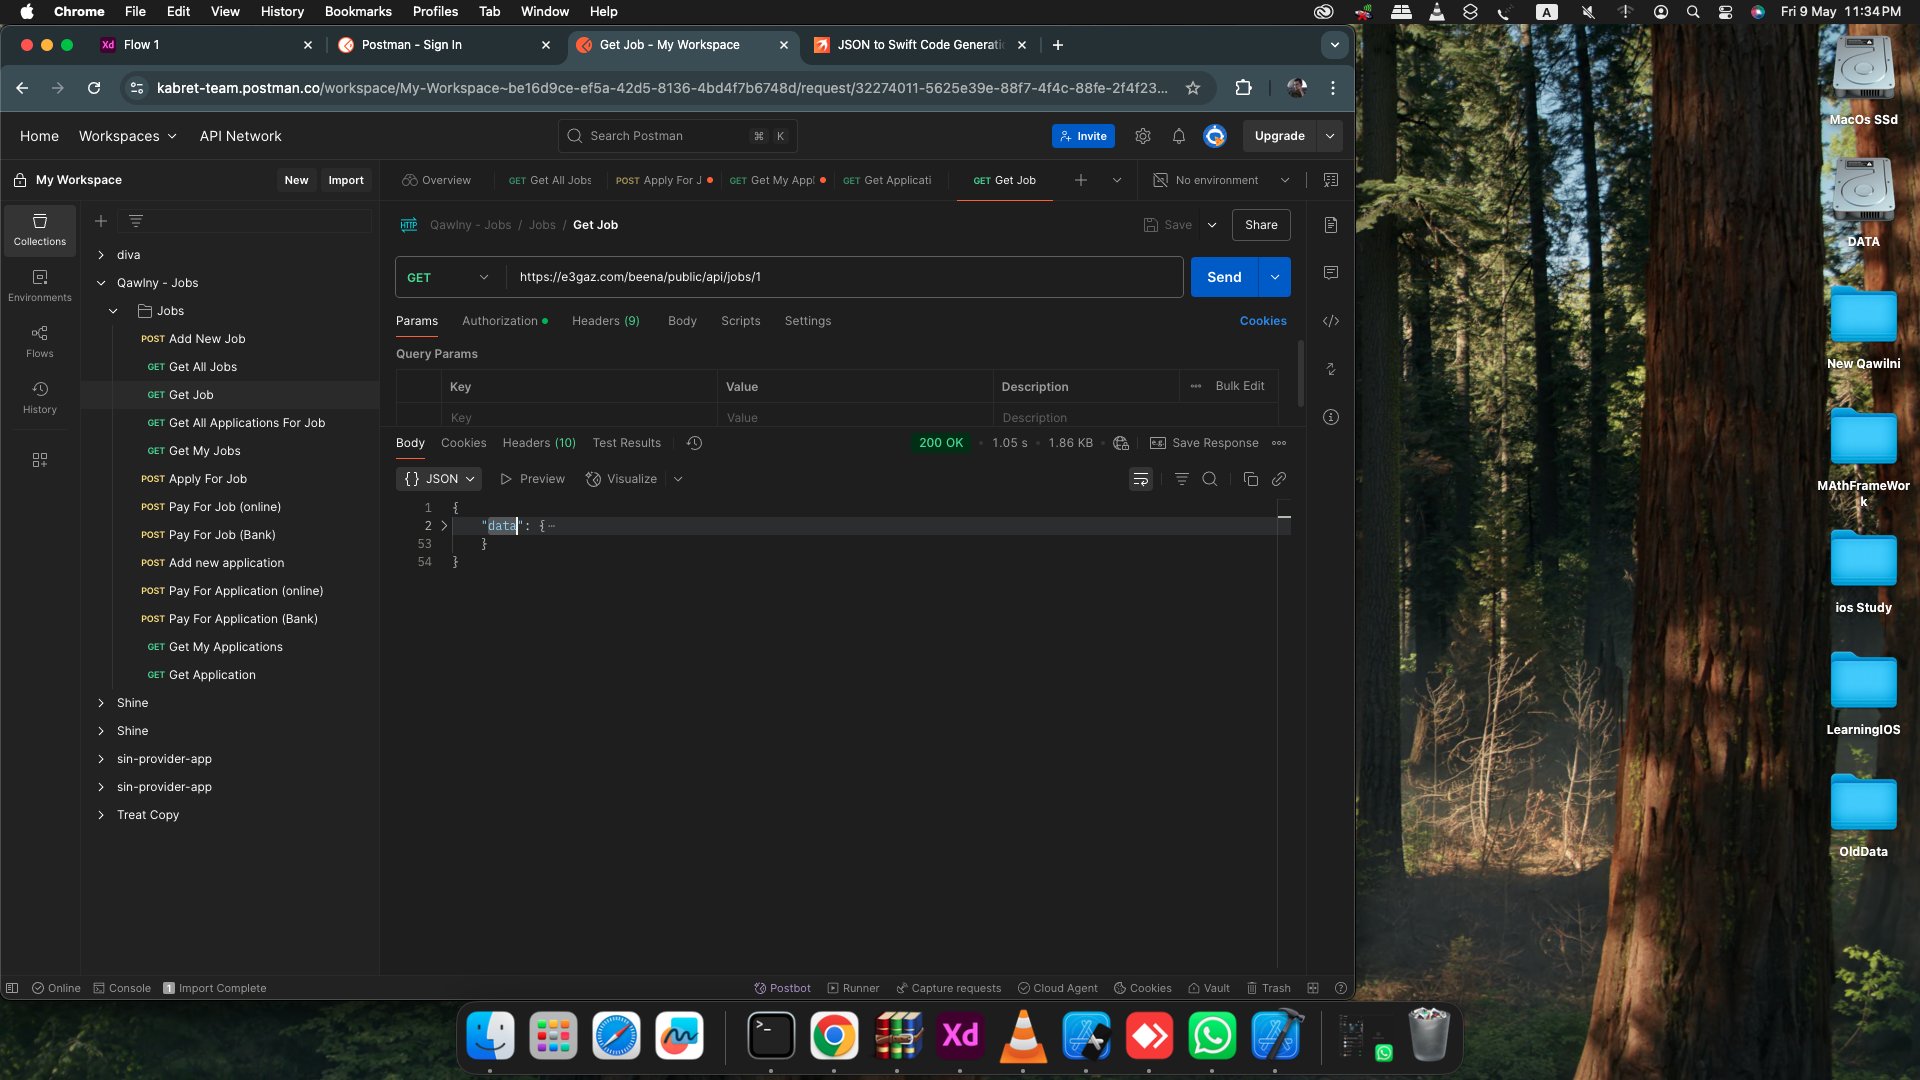
Task: Expand the Shine collection folder
Action: click(x=101, y=703)
